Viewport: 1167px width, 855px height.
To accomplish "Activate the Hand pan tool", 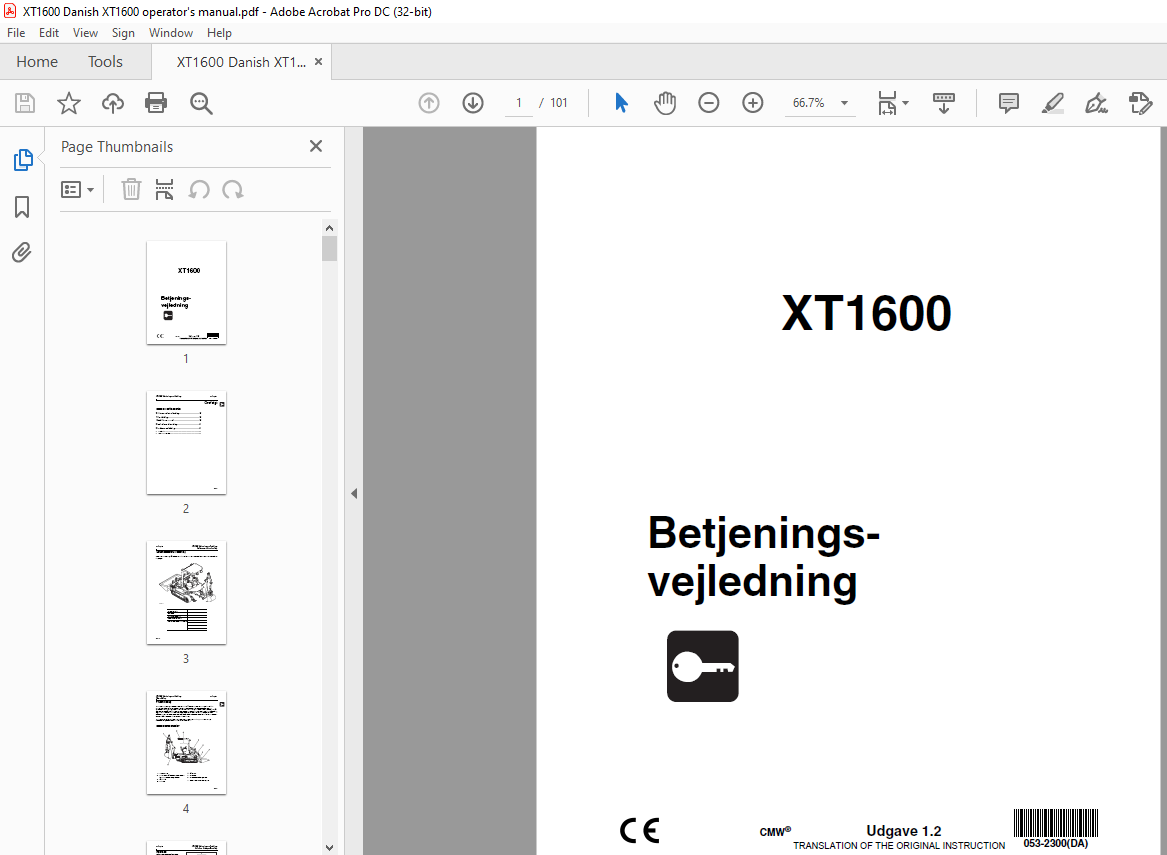I will pyautogui.click(x=665, y=103).
